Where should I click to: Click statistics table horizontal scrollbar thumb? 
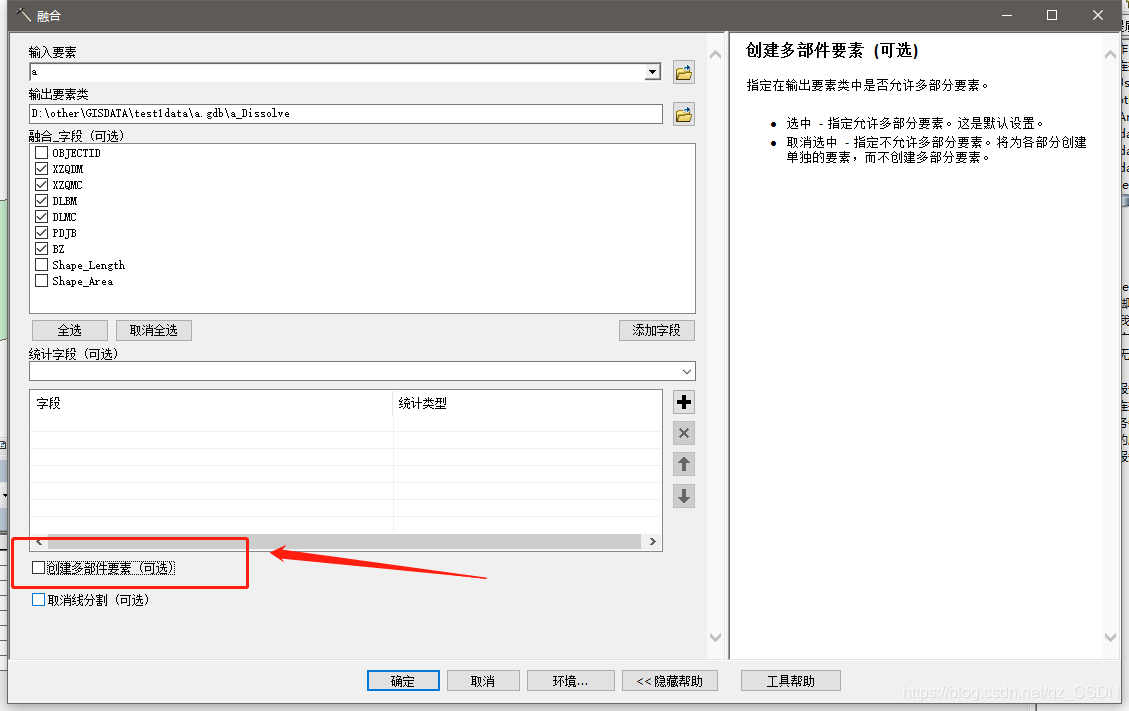pos(344,541)
